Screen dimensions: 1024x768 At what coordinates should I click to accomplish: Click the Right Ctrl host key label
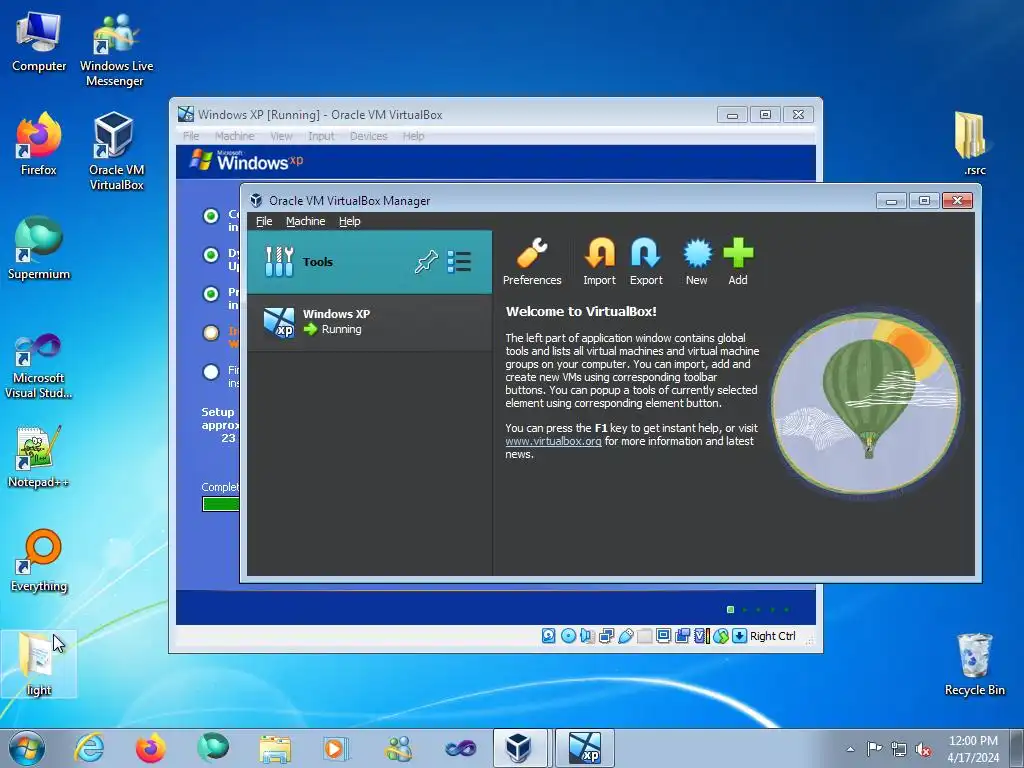[x=773, y=635]
